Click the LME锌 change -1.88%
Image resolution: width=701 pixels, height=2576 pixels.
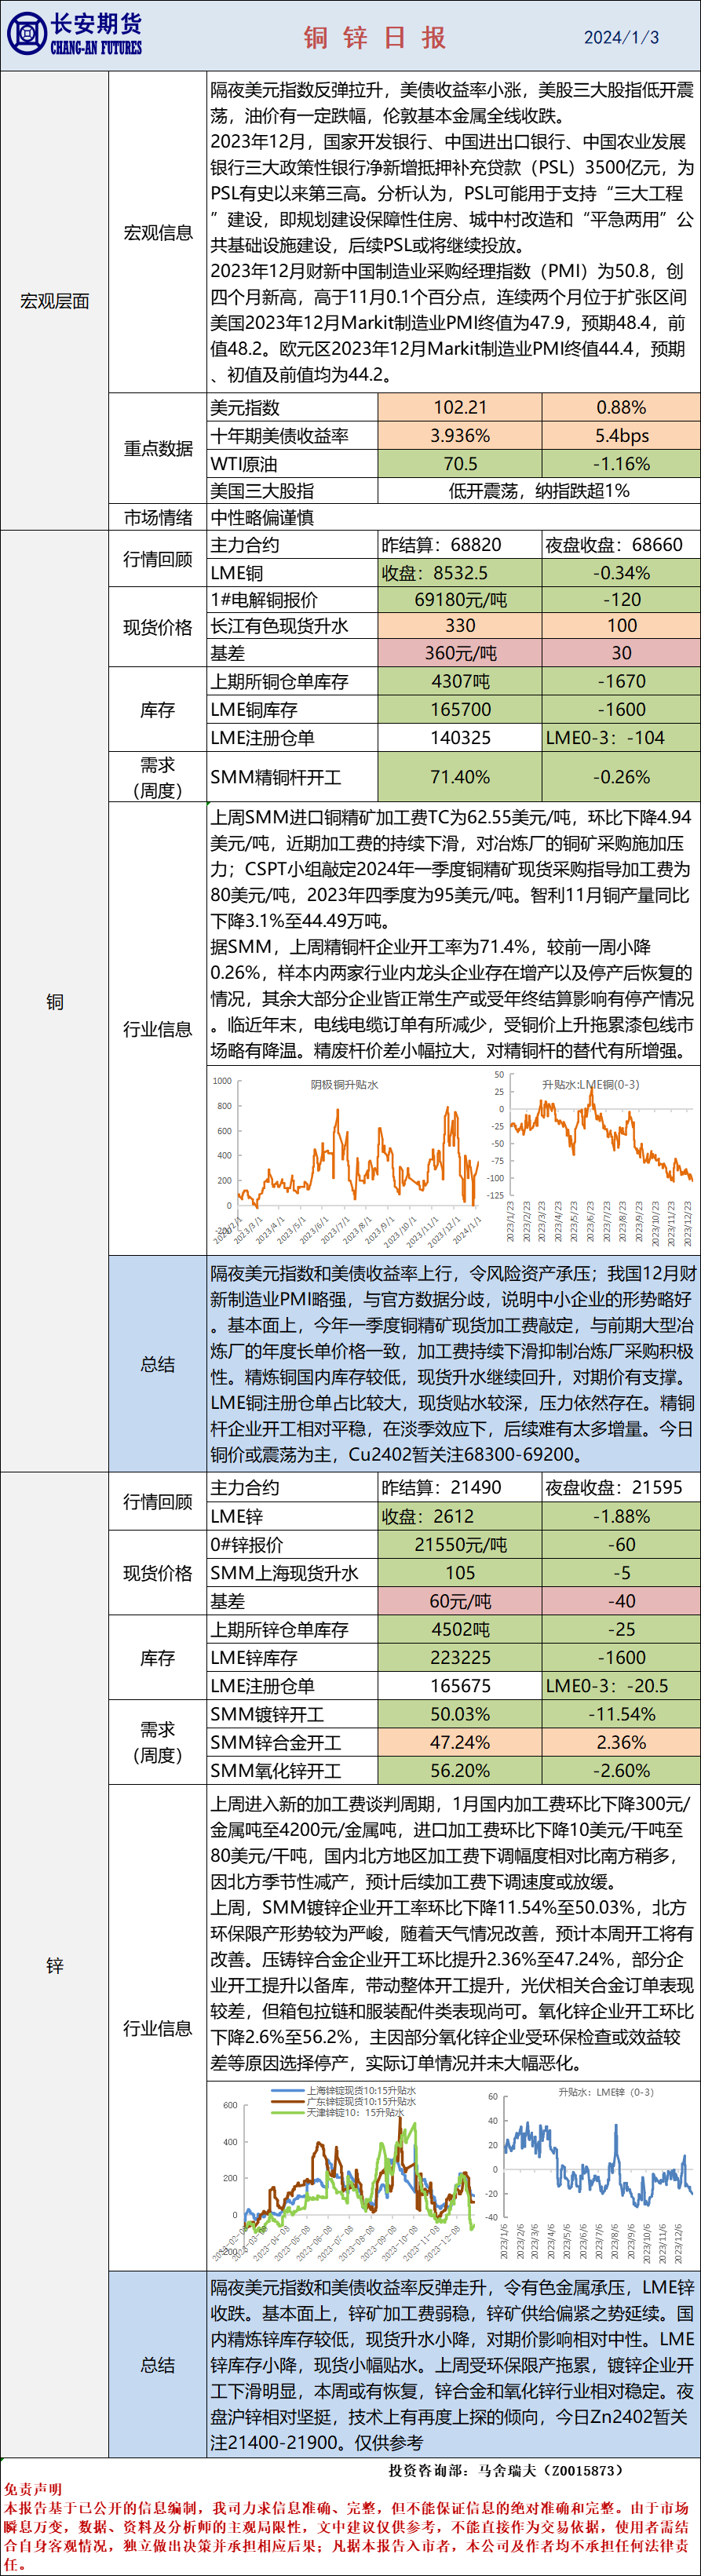click(621, 1516)
